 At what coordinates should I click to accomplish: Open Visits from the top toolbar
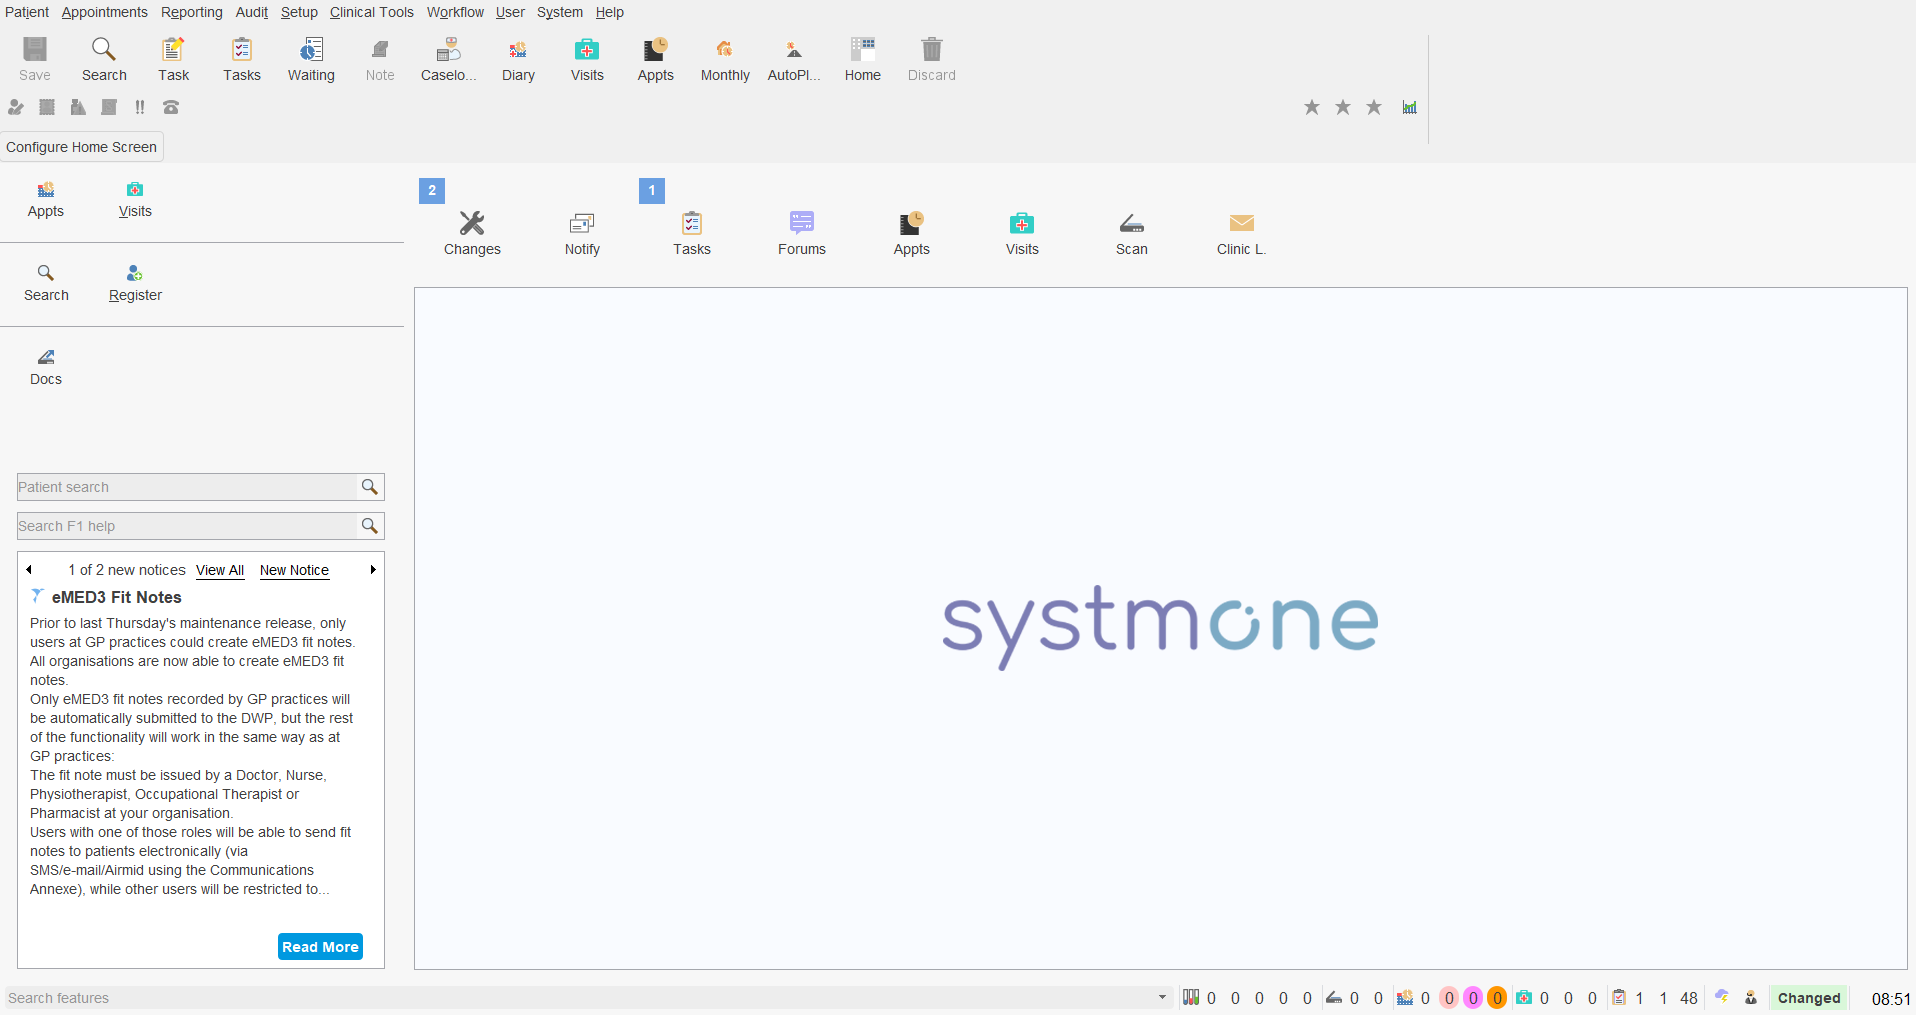click(587, 60)
